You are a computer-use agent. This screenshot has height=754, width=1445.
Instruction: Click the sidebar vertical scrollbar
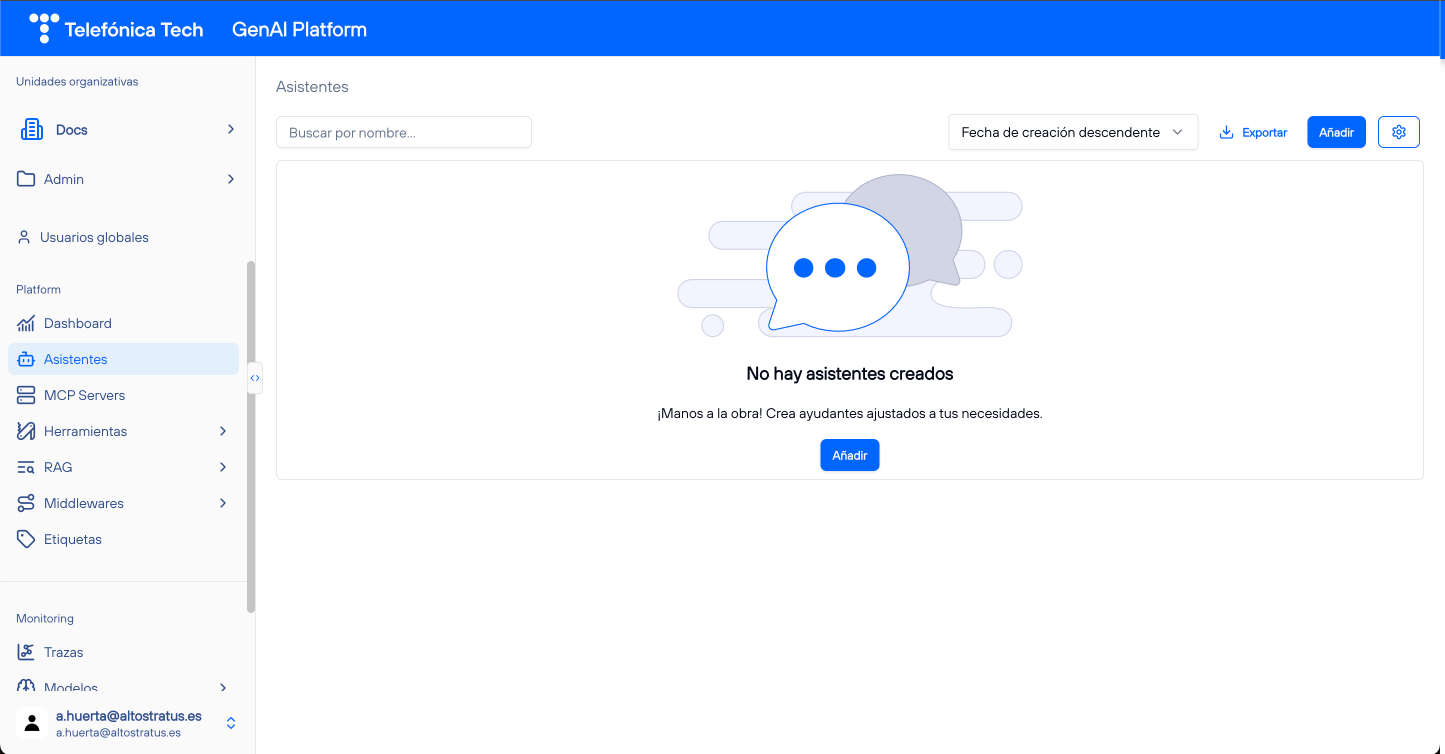[x=251, y=436]
